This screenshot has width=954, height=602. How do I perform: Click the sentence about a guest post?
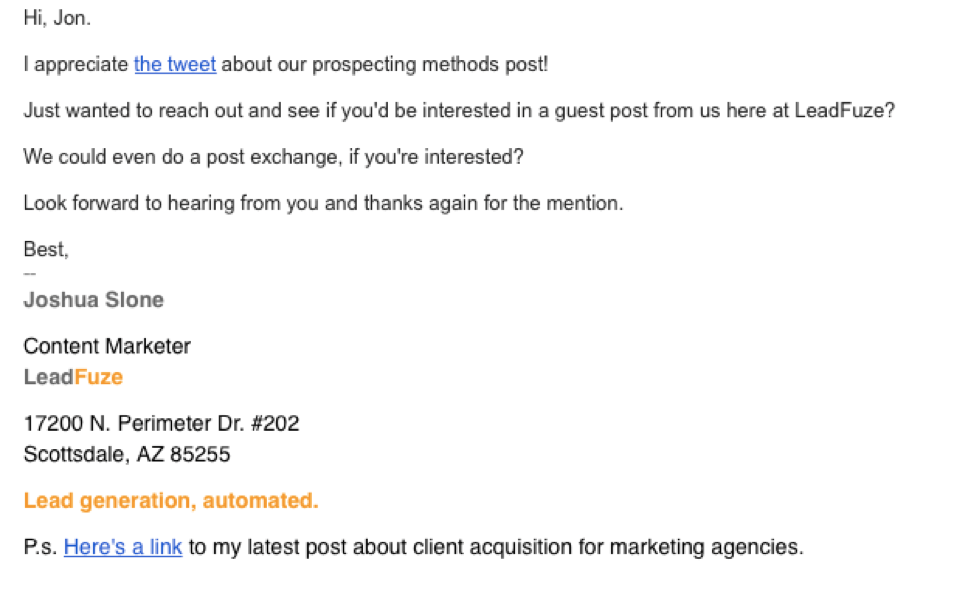click(x=459, y=110)
